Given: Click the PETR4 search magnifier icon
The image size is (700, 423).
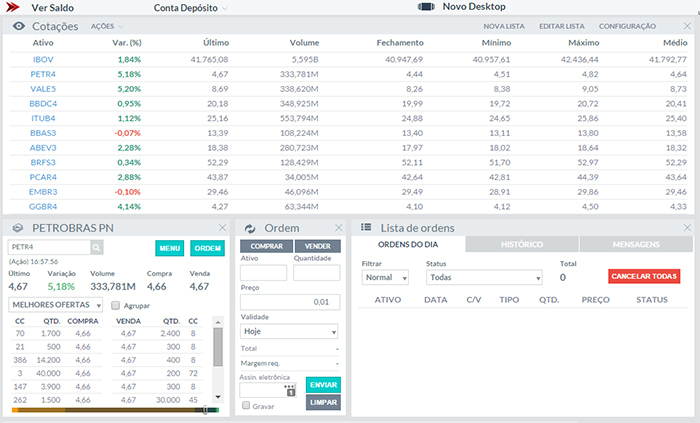Looking at the screenshot, I should pos(97,247).
